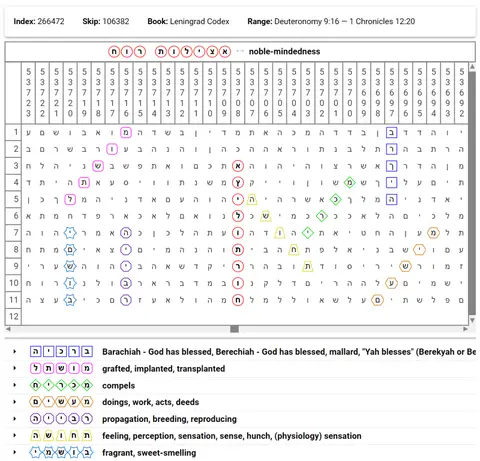Click the blue star bet in row 11

point(70,300)
